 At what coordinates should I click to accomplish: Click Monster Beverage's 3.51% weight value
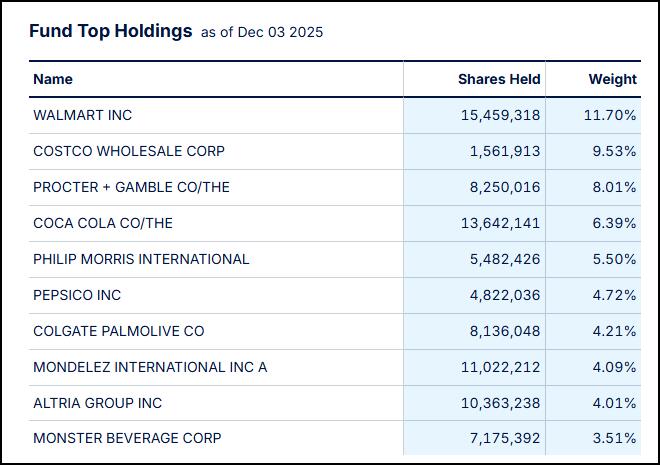pos(614,438)
